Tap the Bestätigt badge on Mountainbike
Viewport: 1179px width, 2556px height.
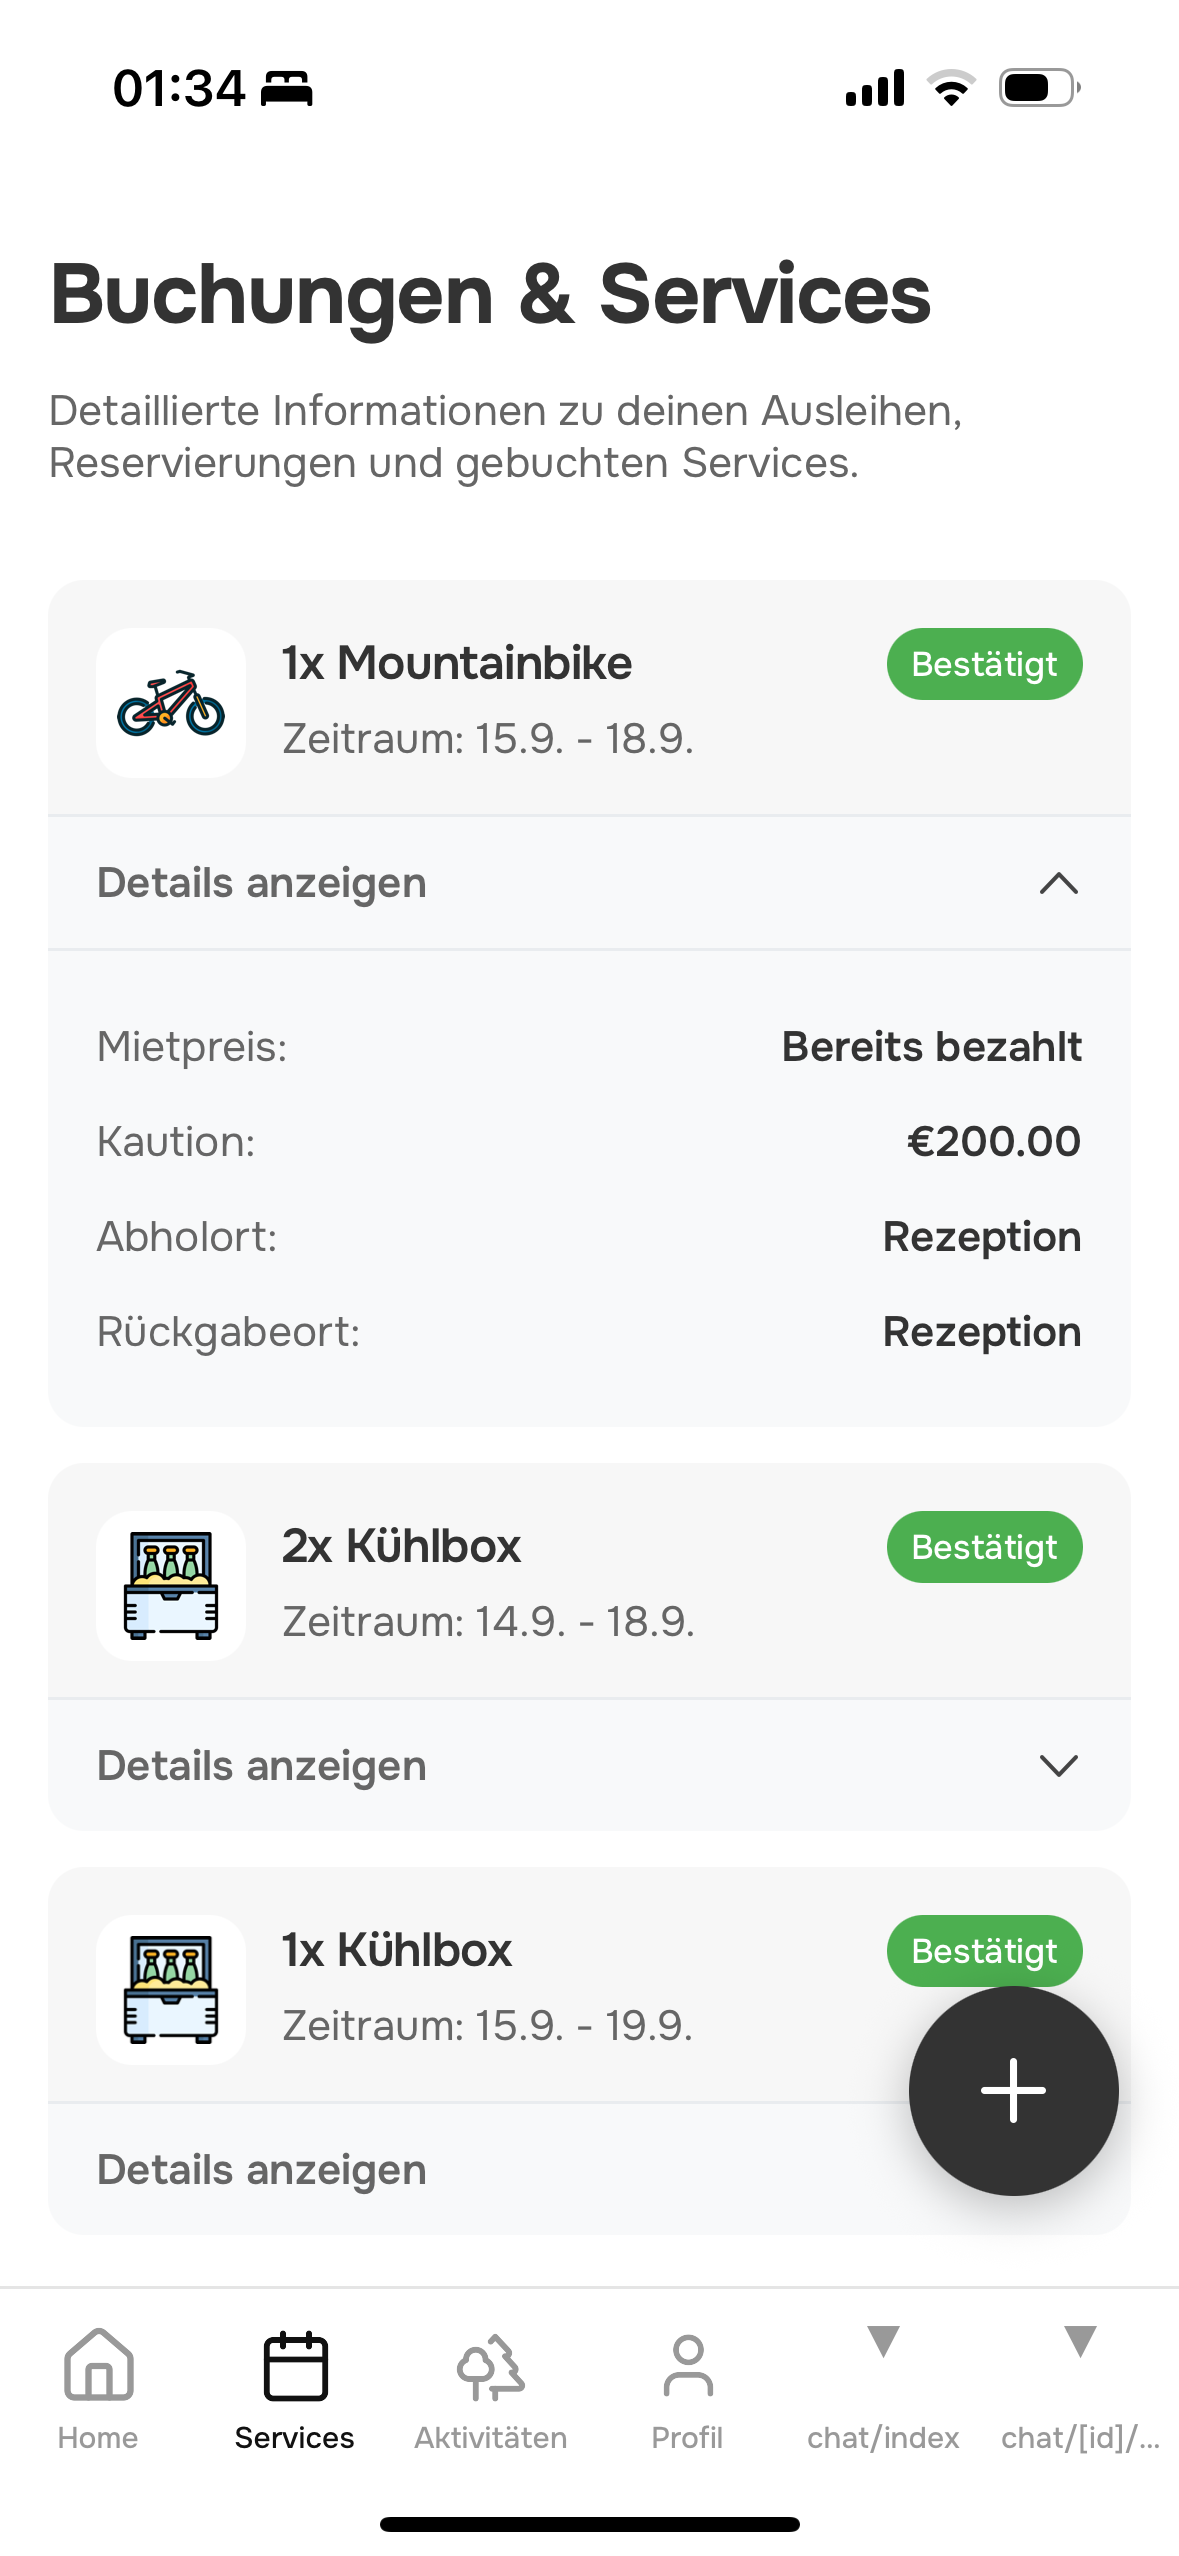pyautogui.click(x=984, y=664)
